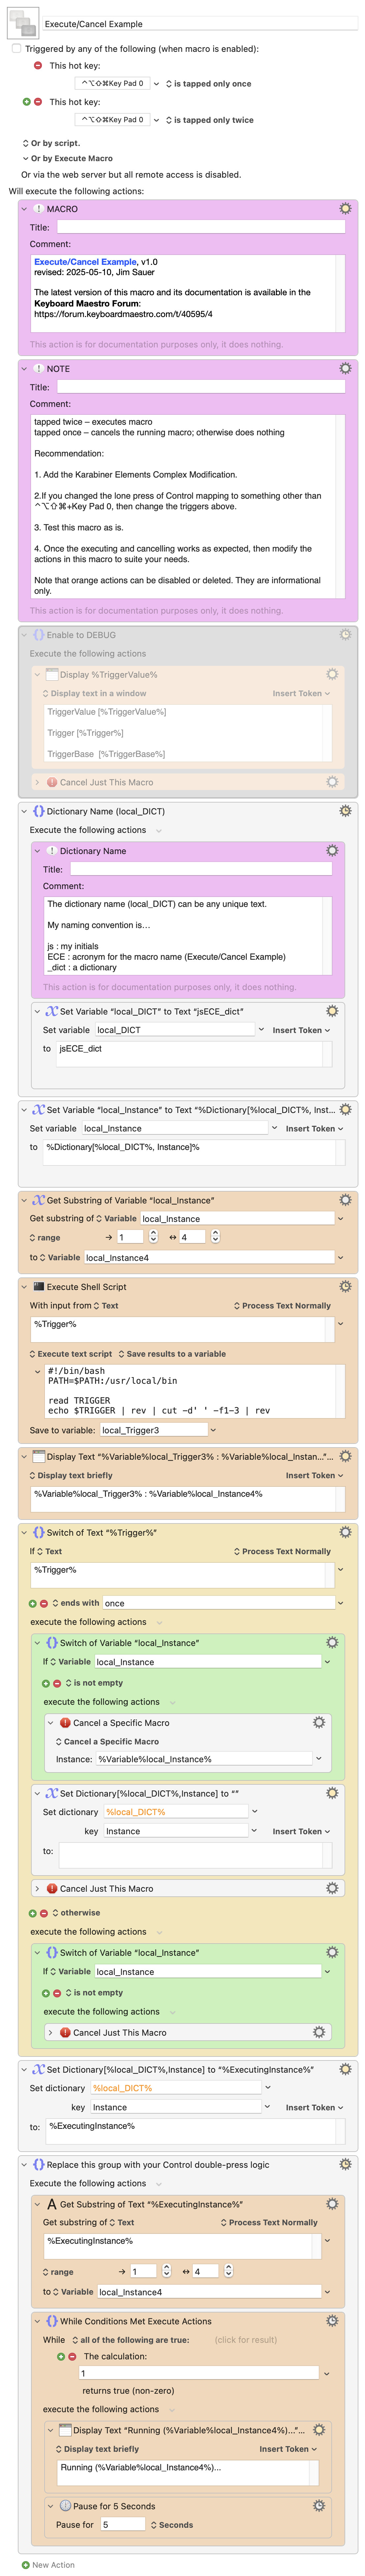Open gear menu of Switch of Text "%Trigger%"
The width and height of the screenshot is (365, 2576).
pos(345,1532)
